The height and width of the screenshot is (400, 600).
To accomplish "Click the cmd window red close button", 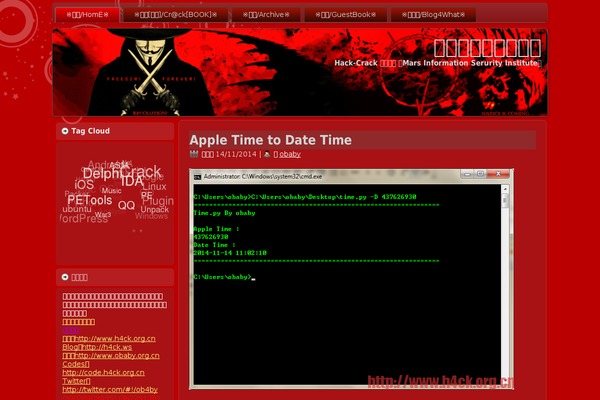I will click(498, 174).
